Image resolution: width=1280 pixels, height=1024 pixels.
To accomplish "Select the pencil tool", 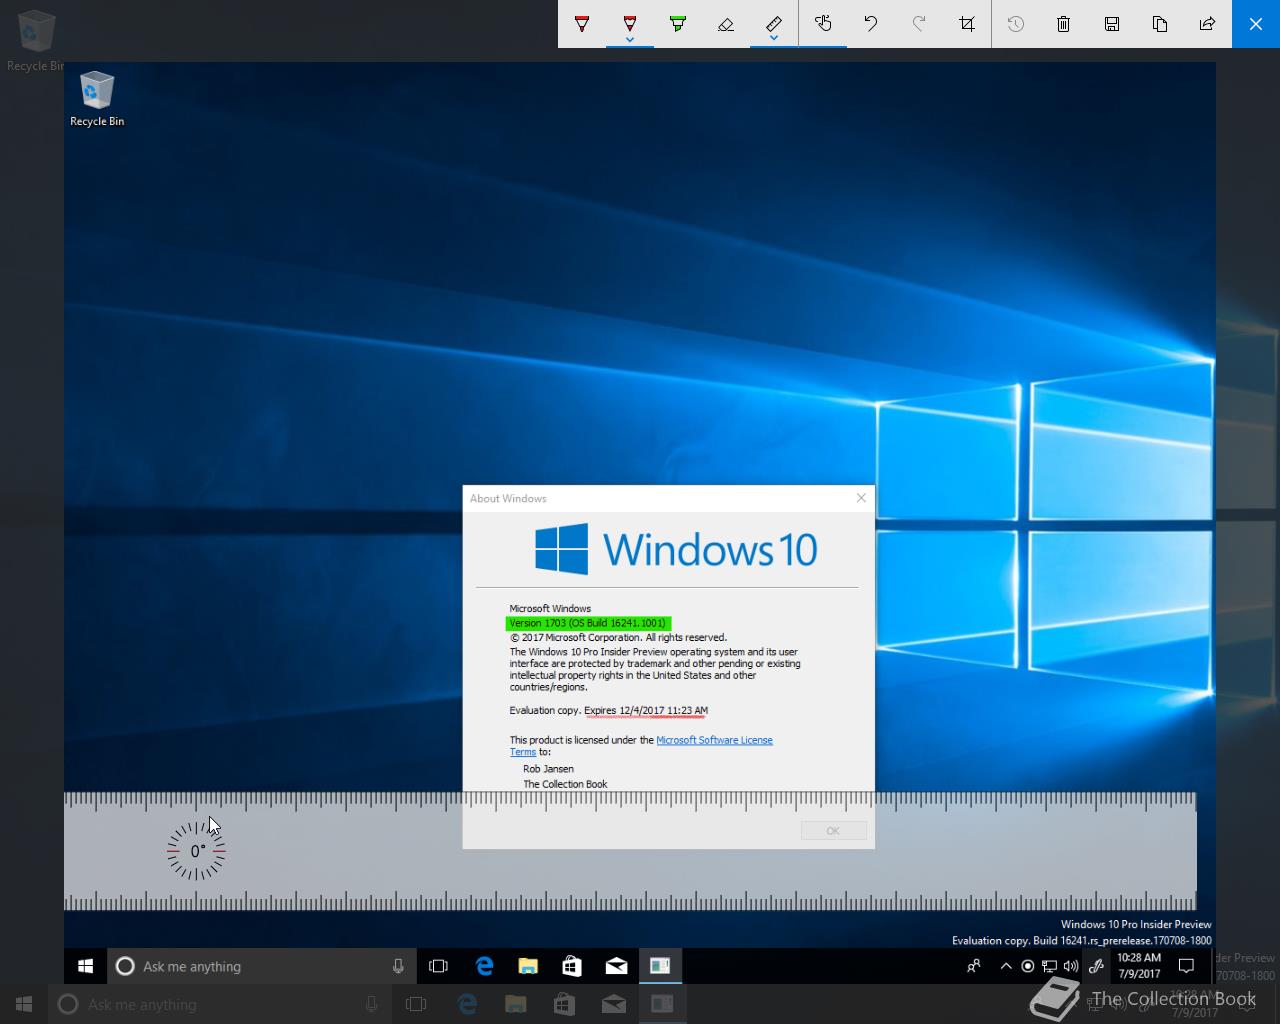I will pos(630,22).
